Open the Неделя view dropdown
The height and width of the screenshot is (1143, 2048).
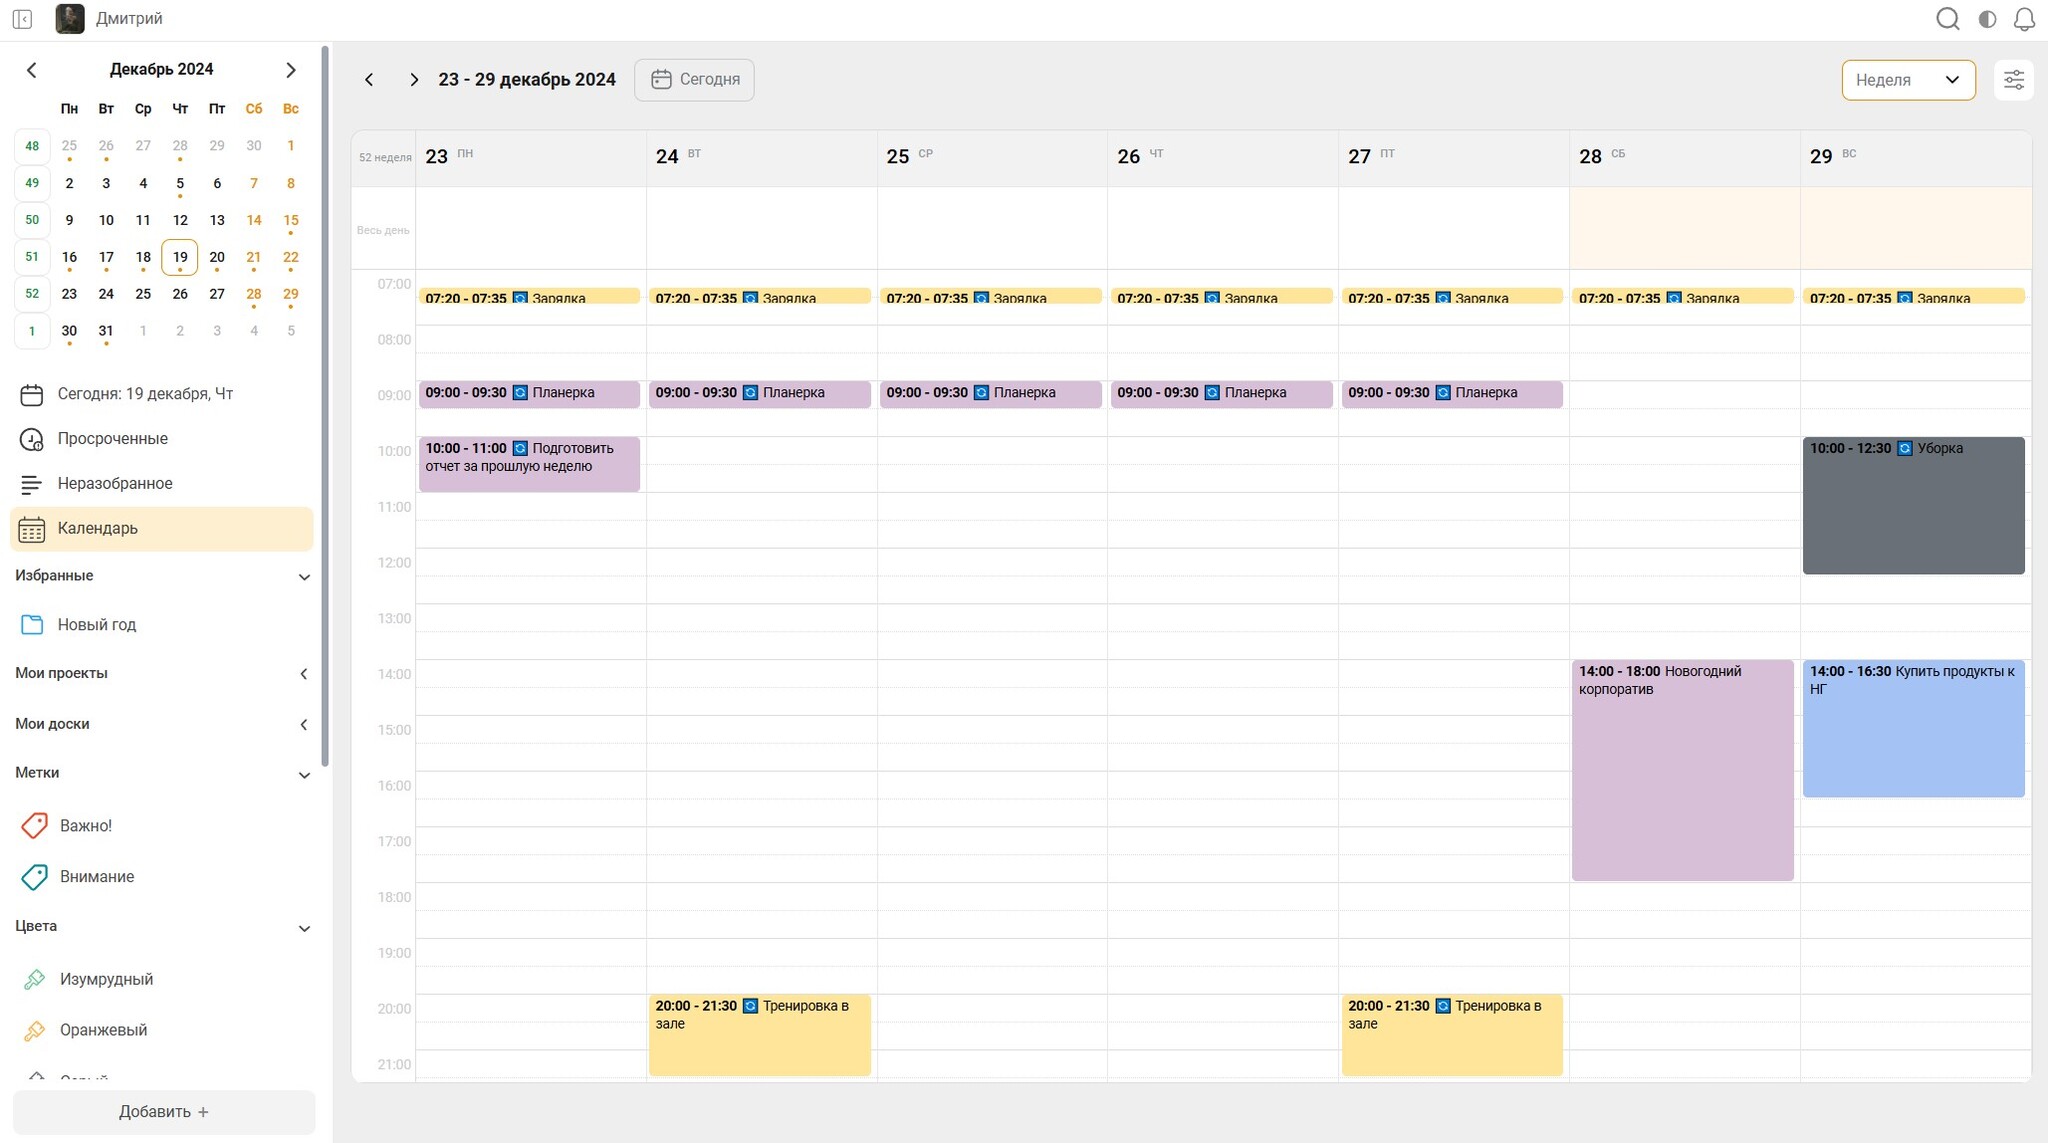[x=1907, y=80]
